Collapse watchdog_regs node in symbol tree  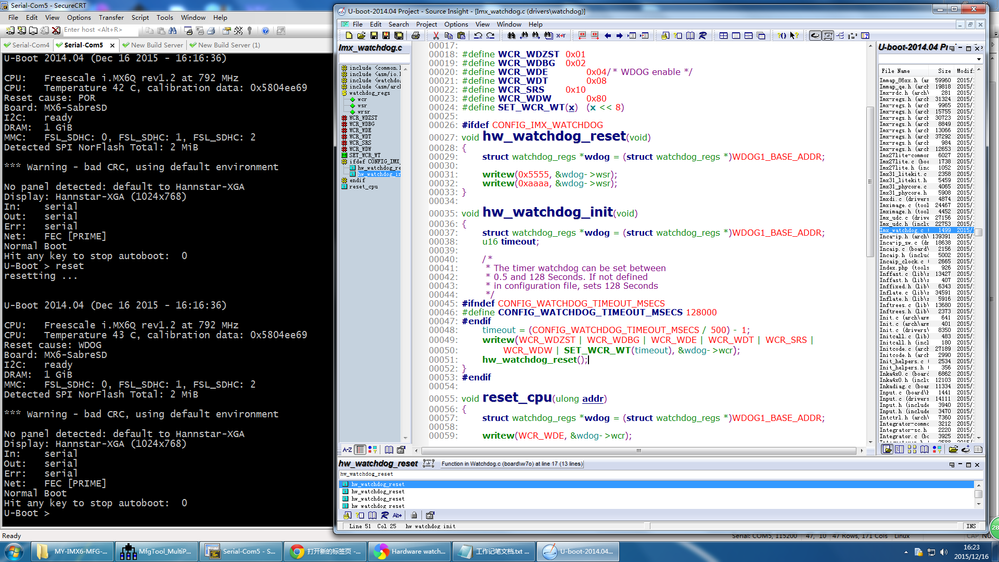(344, 93)
